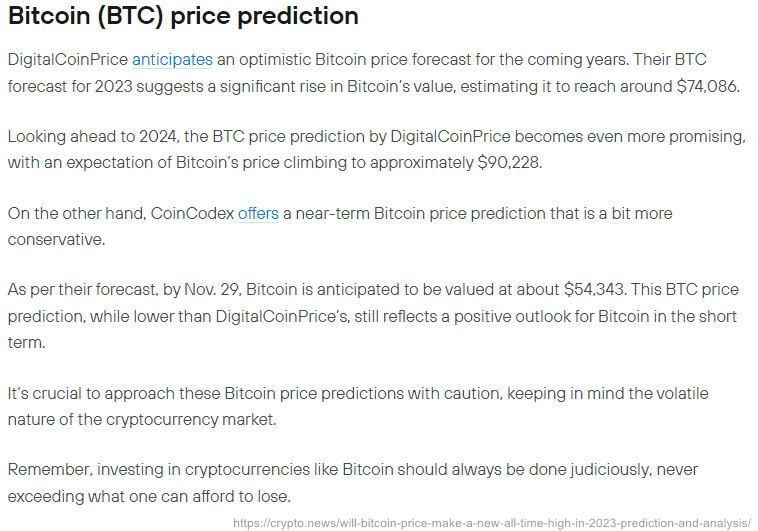Click the crypto.news source URL at the bottom
The height and width of the screenshot is (531, 758).
(x=492, y=523)
